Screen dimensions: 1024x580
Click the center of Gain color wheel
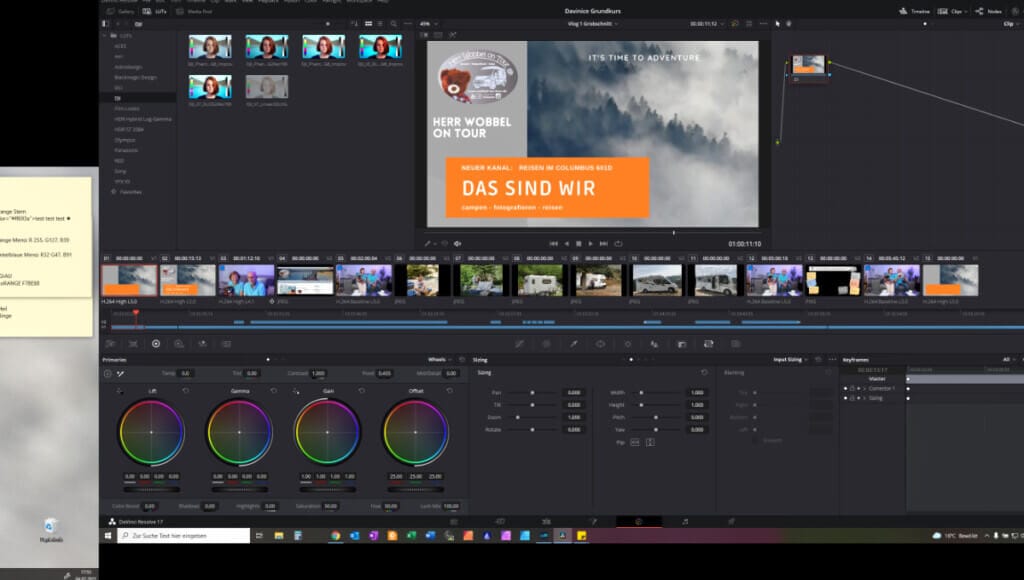(327, 432)
